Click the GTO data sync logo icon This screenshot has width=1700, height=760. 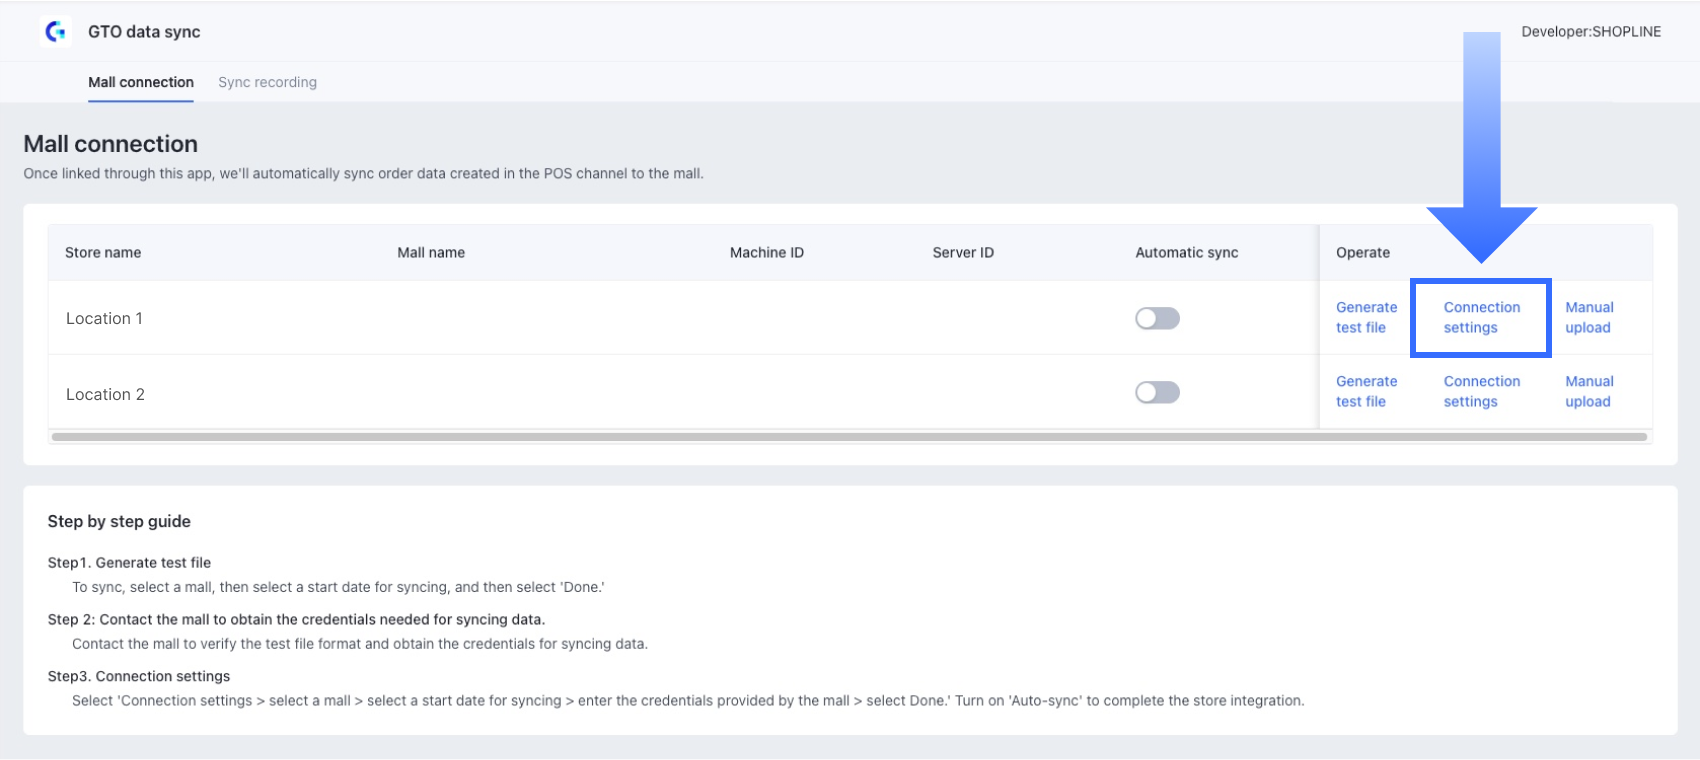click(55, 32)
